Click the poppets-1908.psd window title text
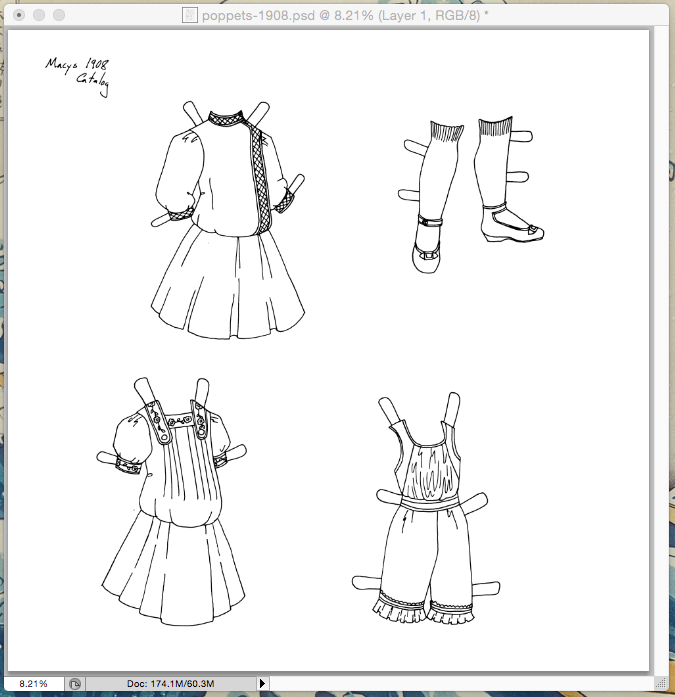This screenshot has width=675, height=697. click(345, 16)
